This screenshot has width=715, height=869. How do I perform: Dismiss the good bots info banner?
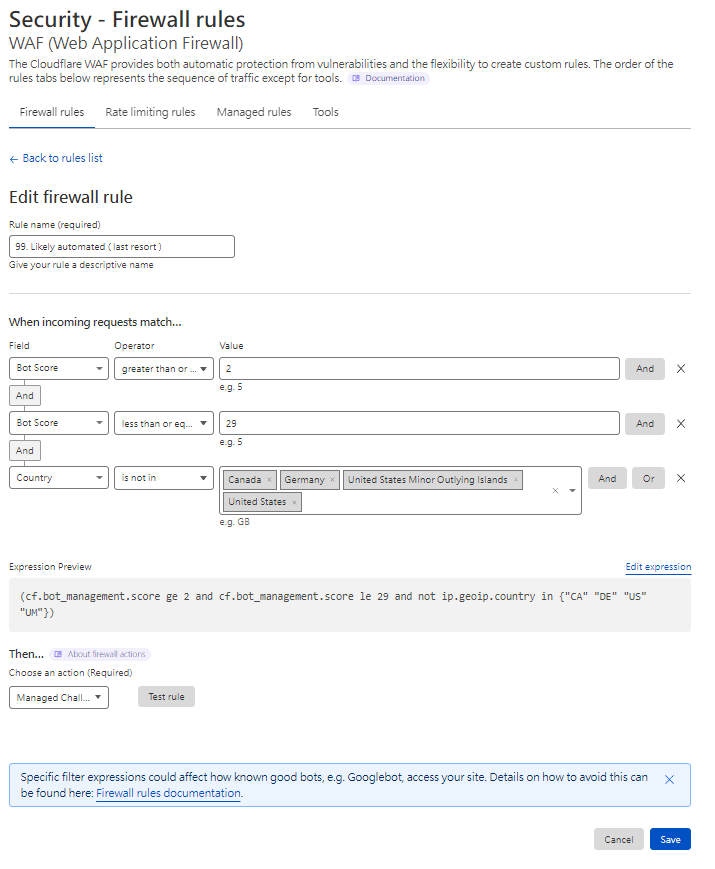[670, 780]
